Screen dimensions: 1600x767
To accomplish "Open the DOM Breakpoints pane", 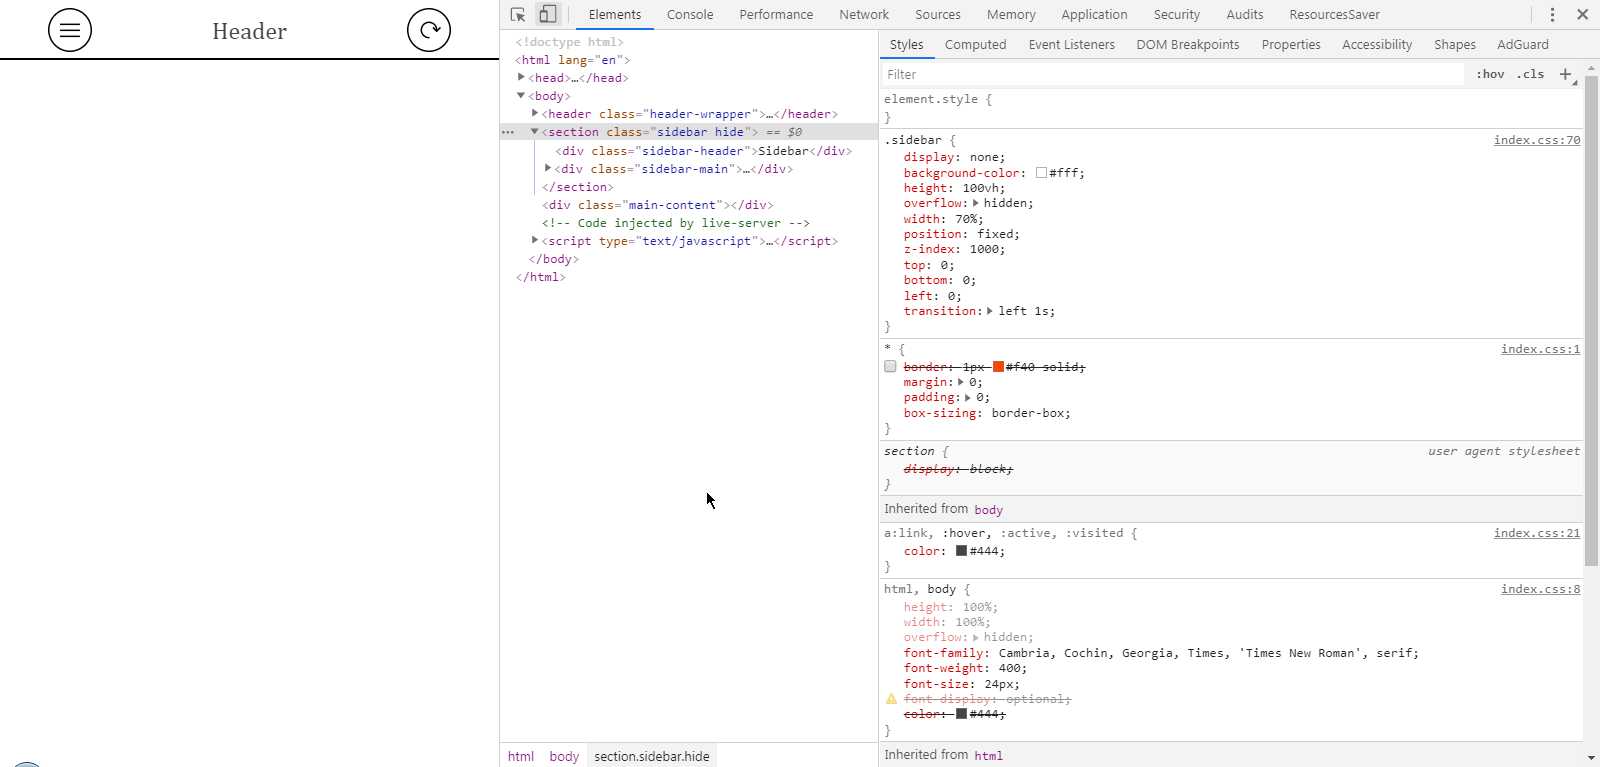I will [1188, 45].
